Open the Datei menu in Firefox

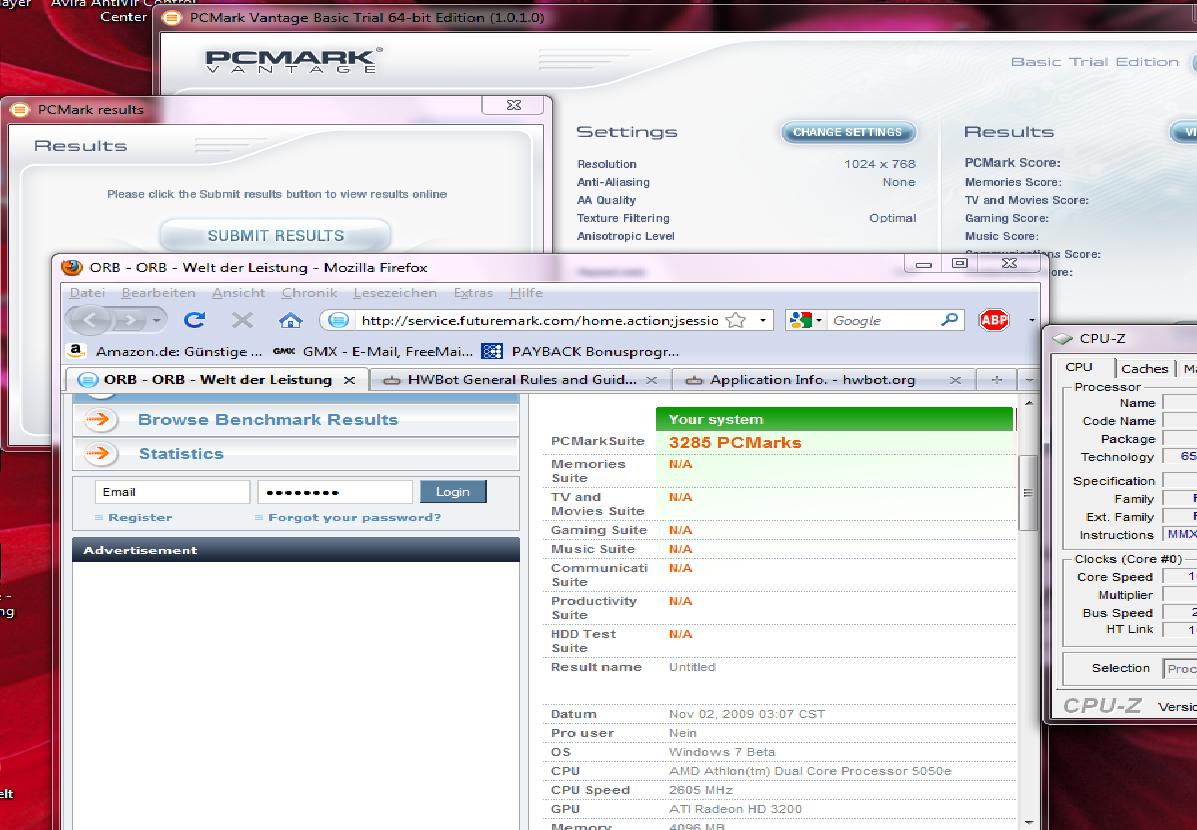coord(87,292)
